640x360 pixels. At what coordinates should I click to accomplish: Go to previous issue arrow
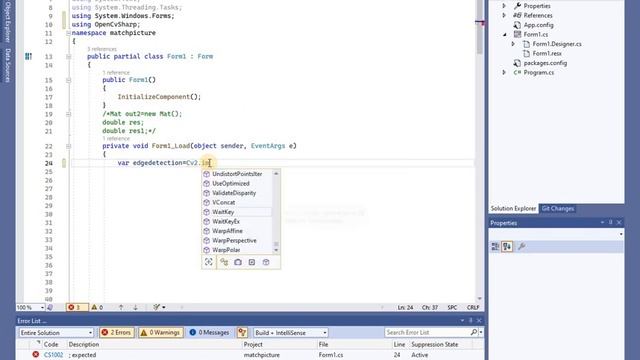121,307
